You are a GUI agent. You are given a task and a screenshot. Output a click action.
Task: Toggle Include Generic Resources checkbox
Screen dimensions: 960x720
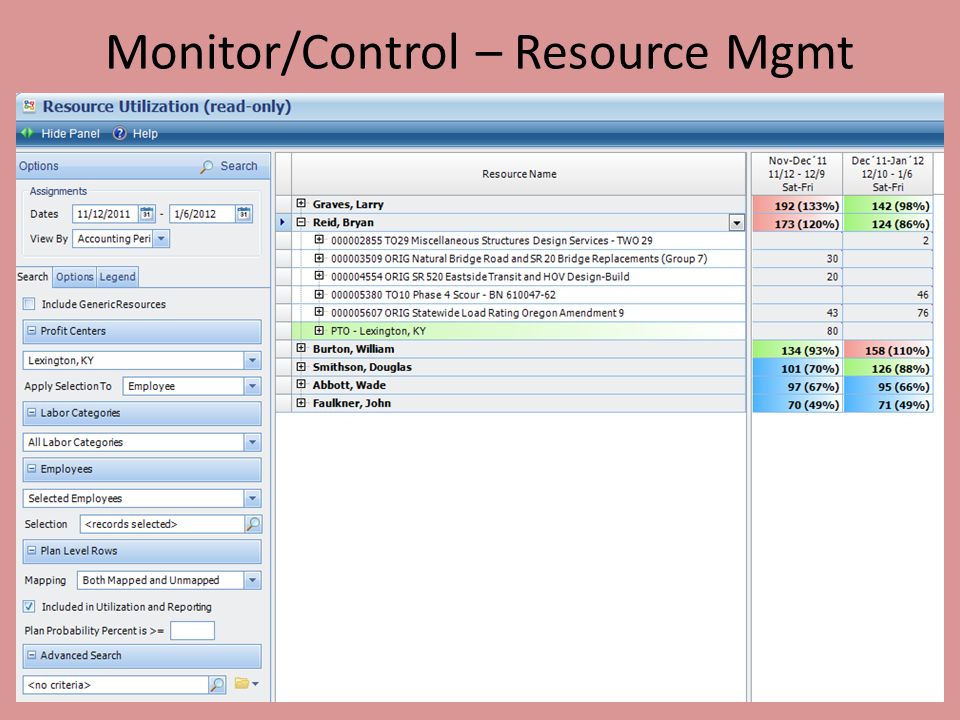29,304
